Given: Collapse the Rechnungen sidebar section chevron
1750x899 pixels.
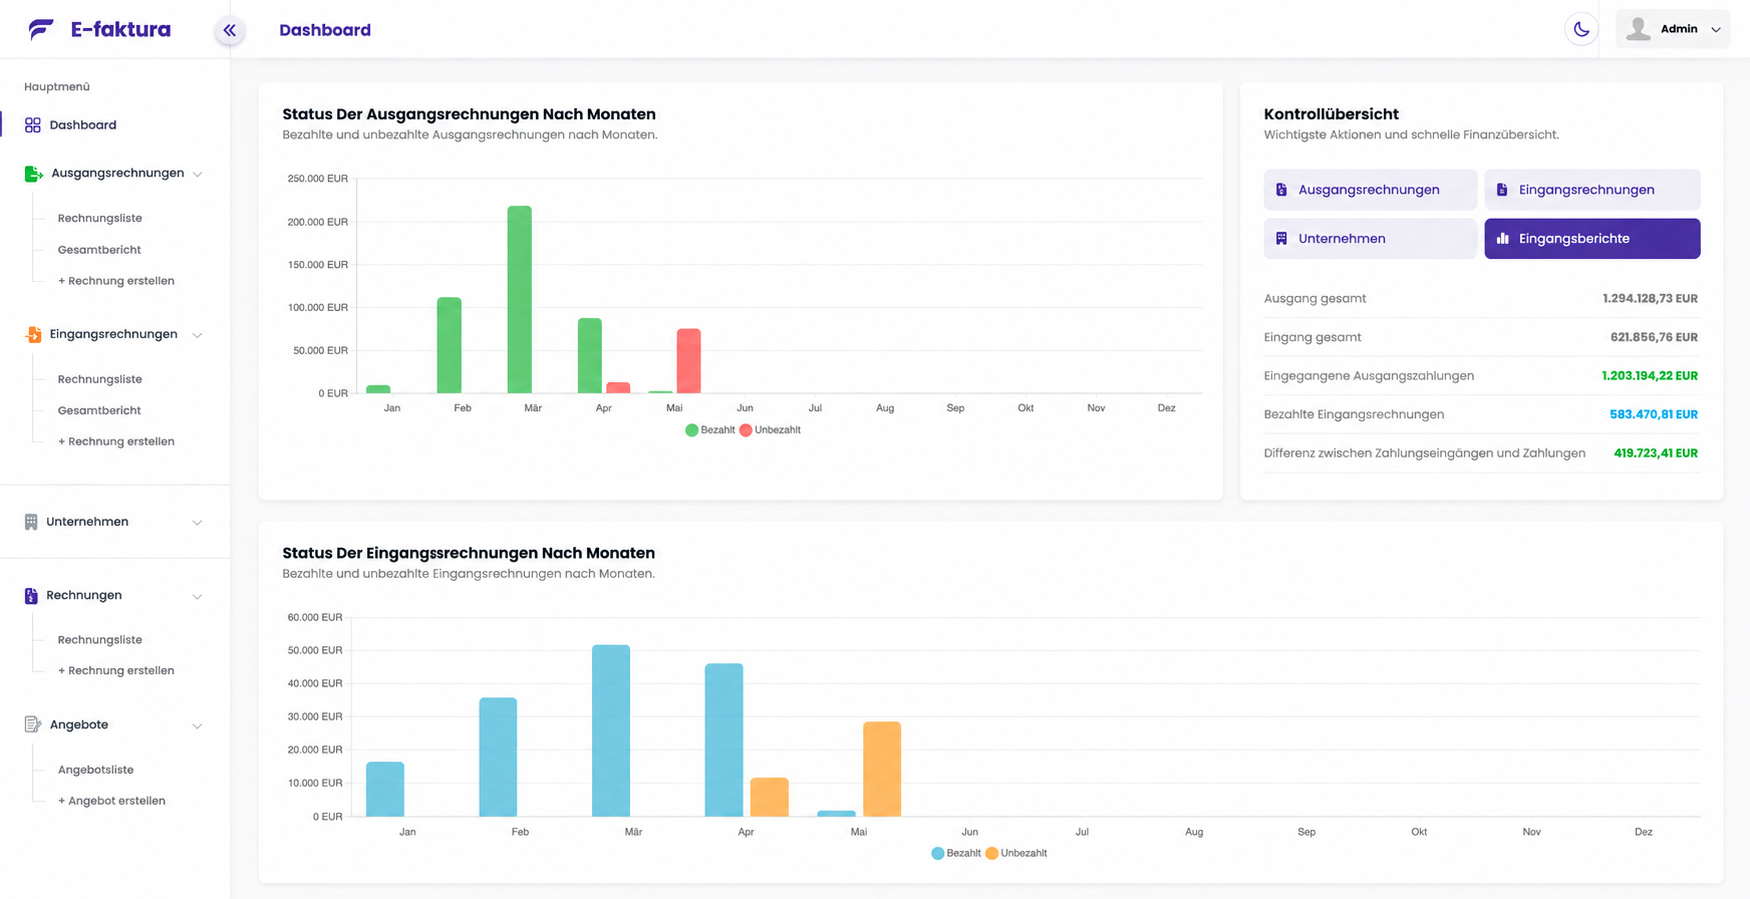Looking at the screenshot, I should tap(197, 597).
